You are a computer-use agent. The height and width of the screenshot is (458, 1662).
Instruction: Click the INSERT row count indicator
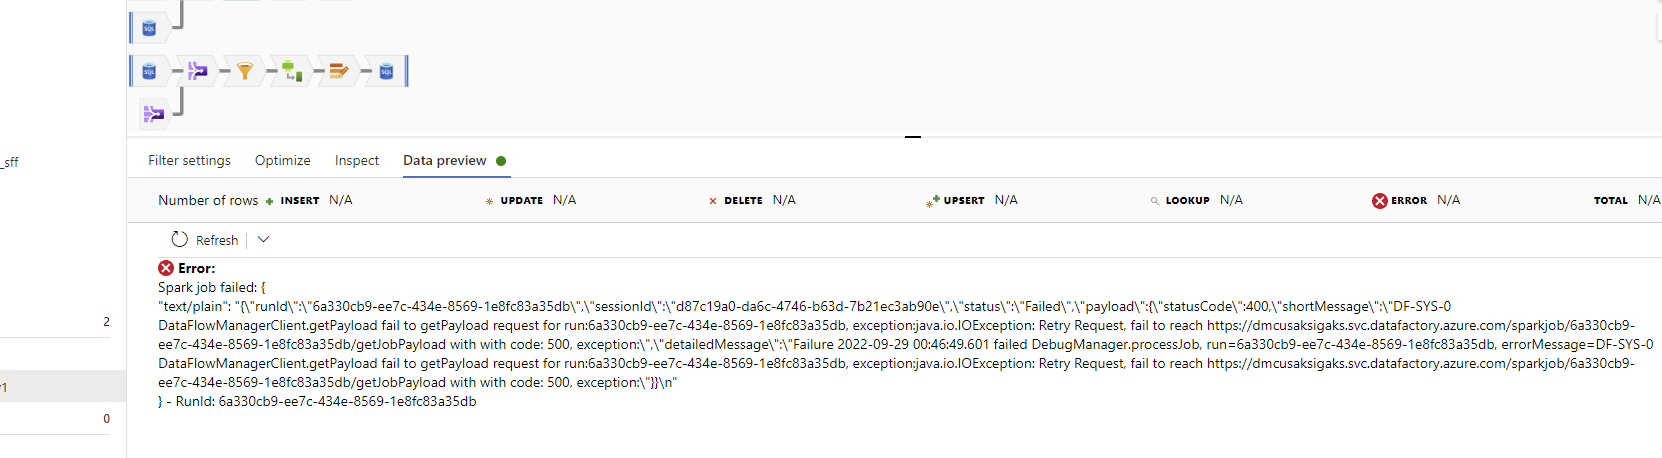[309, 200]
